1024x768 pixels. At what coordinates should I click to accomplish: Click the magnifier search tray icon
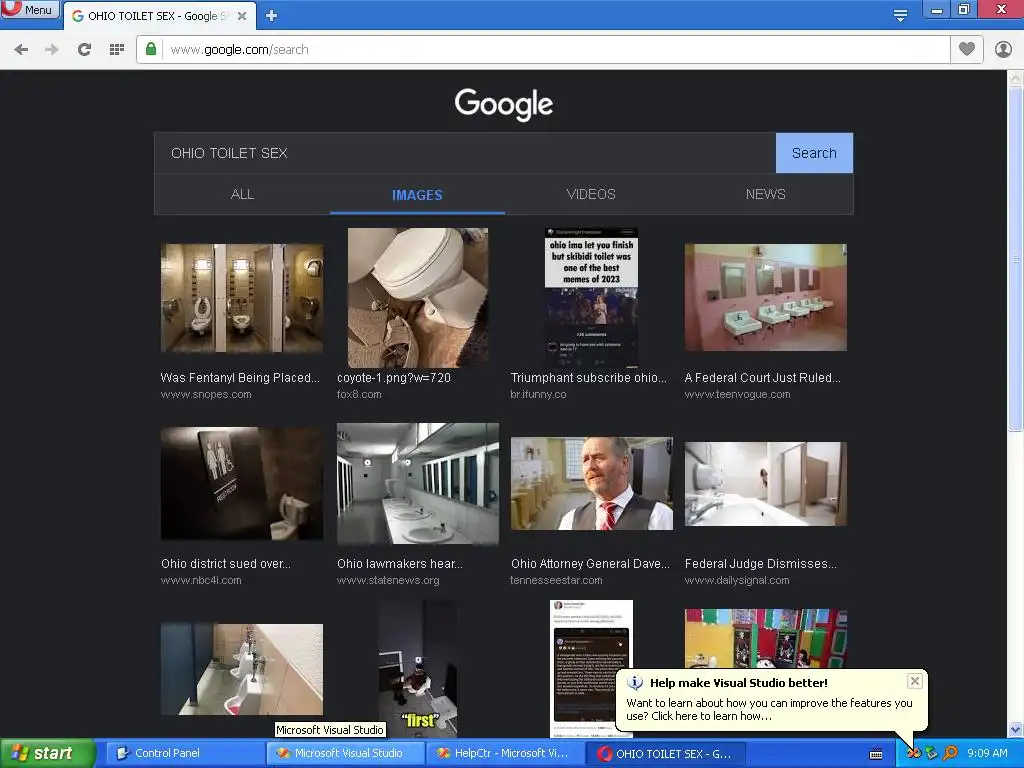(950, 753)
